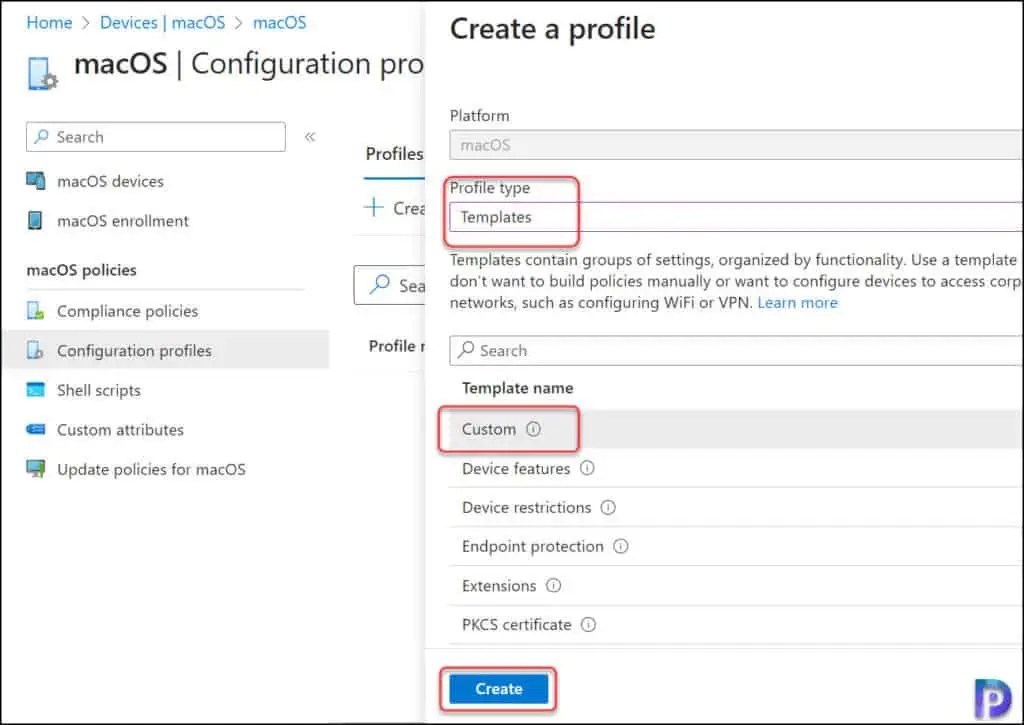The width and height of the screenshot is (1024, 725).
Task: Select Update policies for macOS
Action: click(x=150, y=469)
